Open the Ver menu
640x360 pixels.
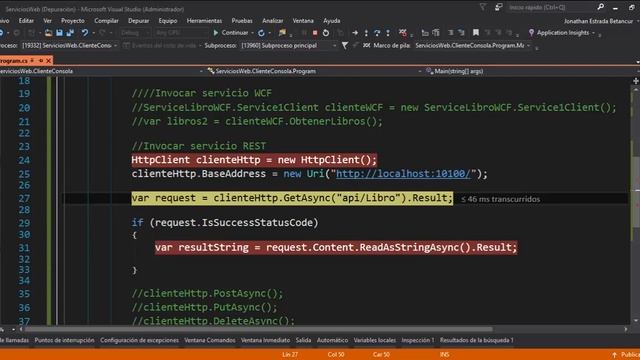click(48, 20)
